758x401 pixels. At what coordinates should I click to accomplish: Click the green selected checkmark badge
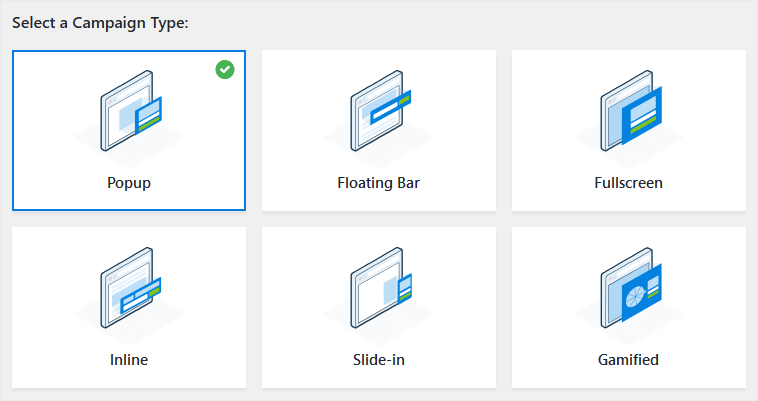tap(225, 70)
